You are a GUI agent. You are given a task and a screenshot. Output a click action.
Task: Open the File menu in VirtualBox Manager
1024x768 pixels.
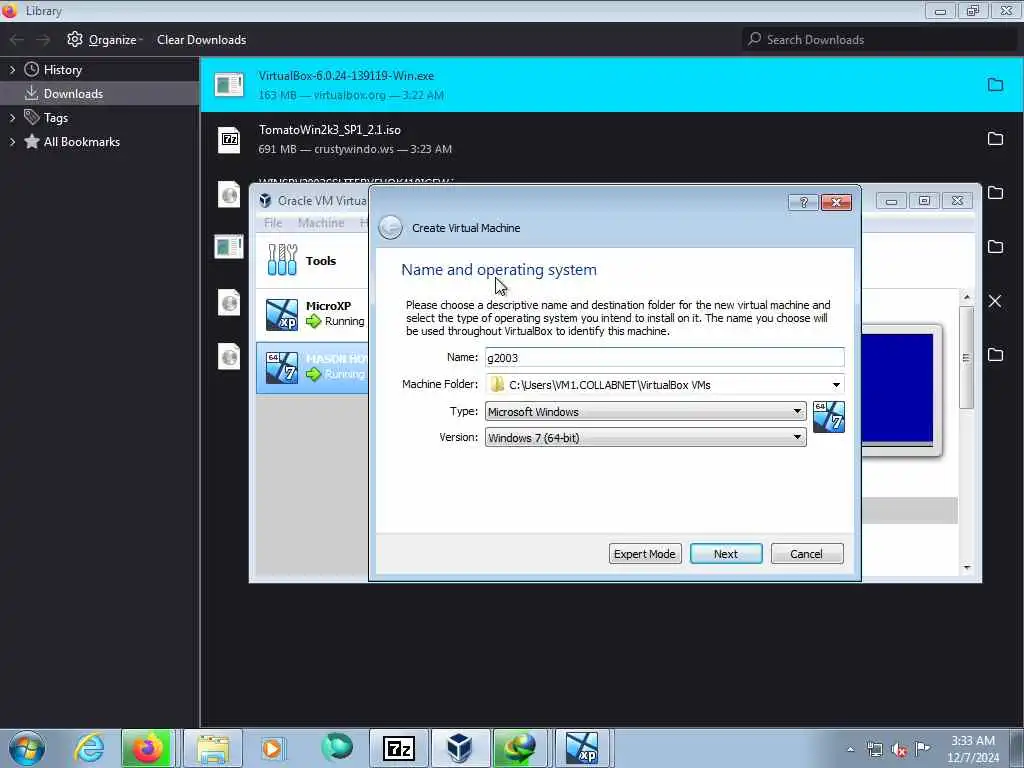pyautogui.click(x=273, y=223)
